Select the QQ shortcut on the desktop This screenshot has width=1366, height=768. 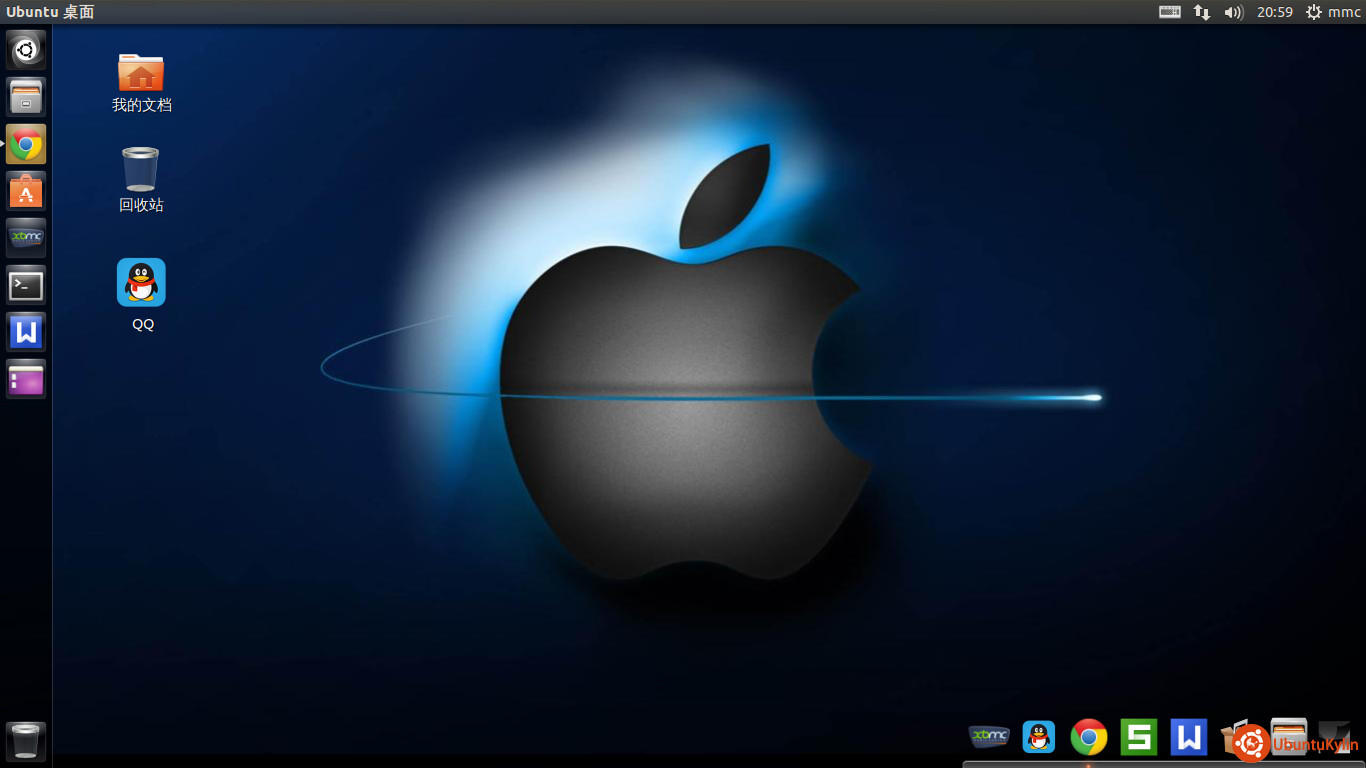(x=141, y=282)
